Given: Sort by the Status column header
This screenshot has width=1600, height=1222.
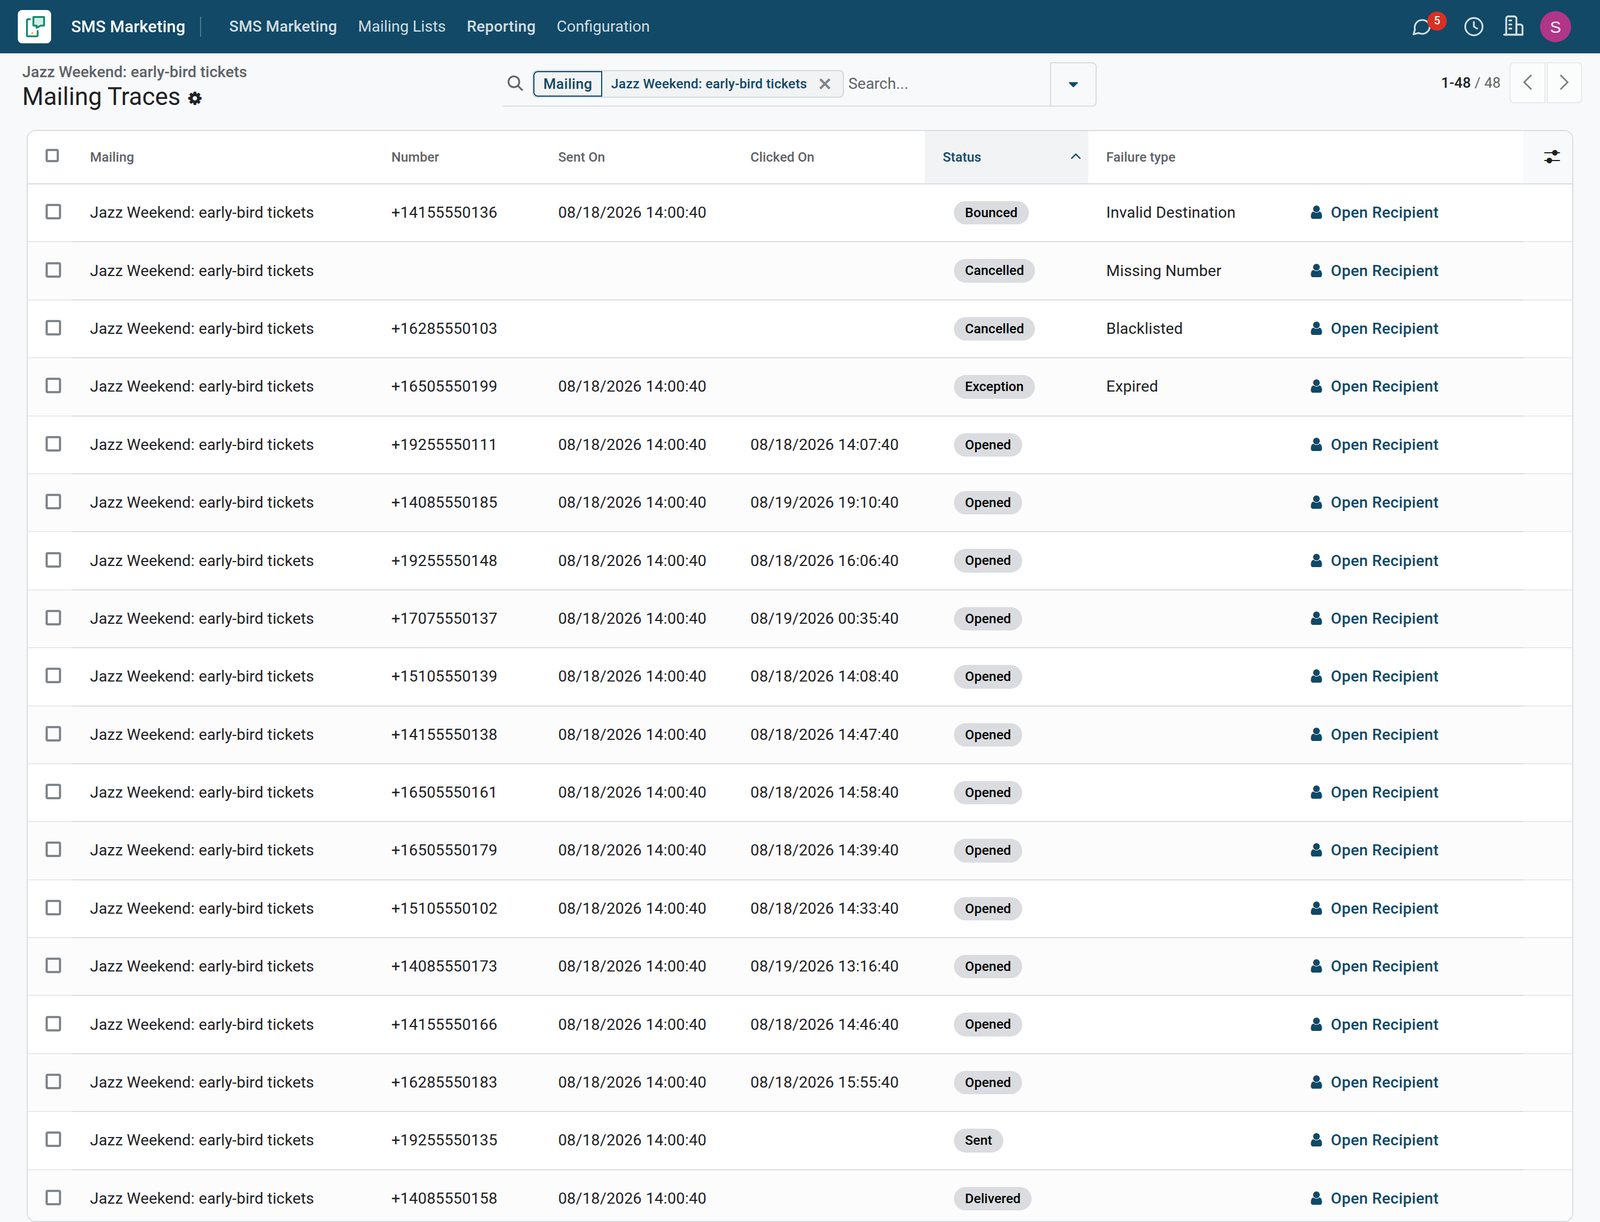Looking at the screenshot, I should (x=1006, y=157).
